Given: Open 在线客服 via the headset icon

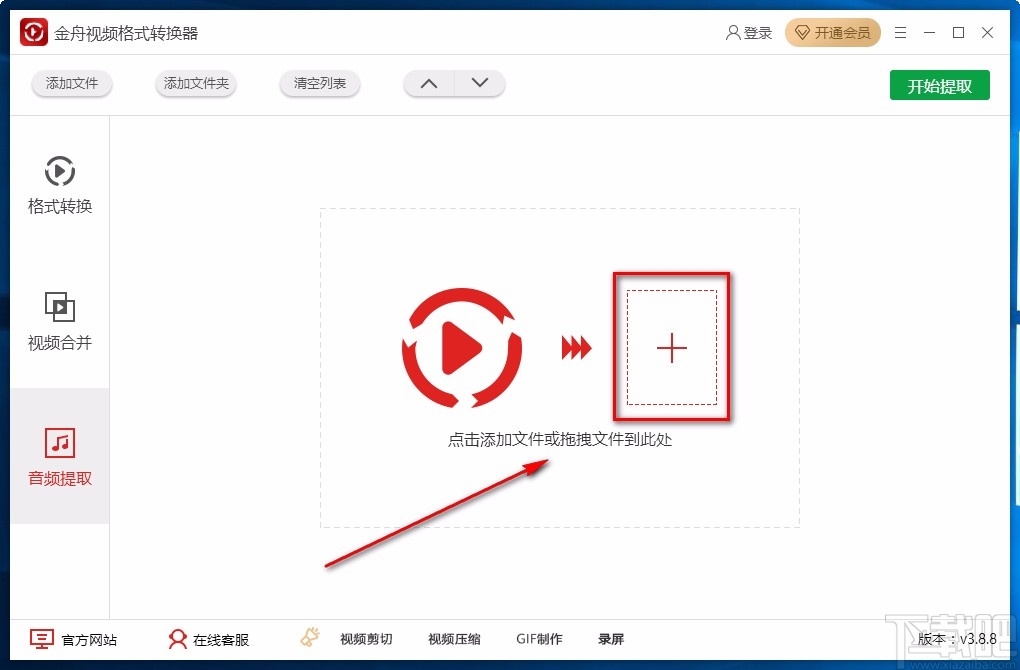Looking at the screenshot, I should [x=178, y=638].
